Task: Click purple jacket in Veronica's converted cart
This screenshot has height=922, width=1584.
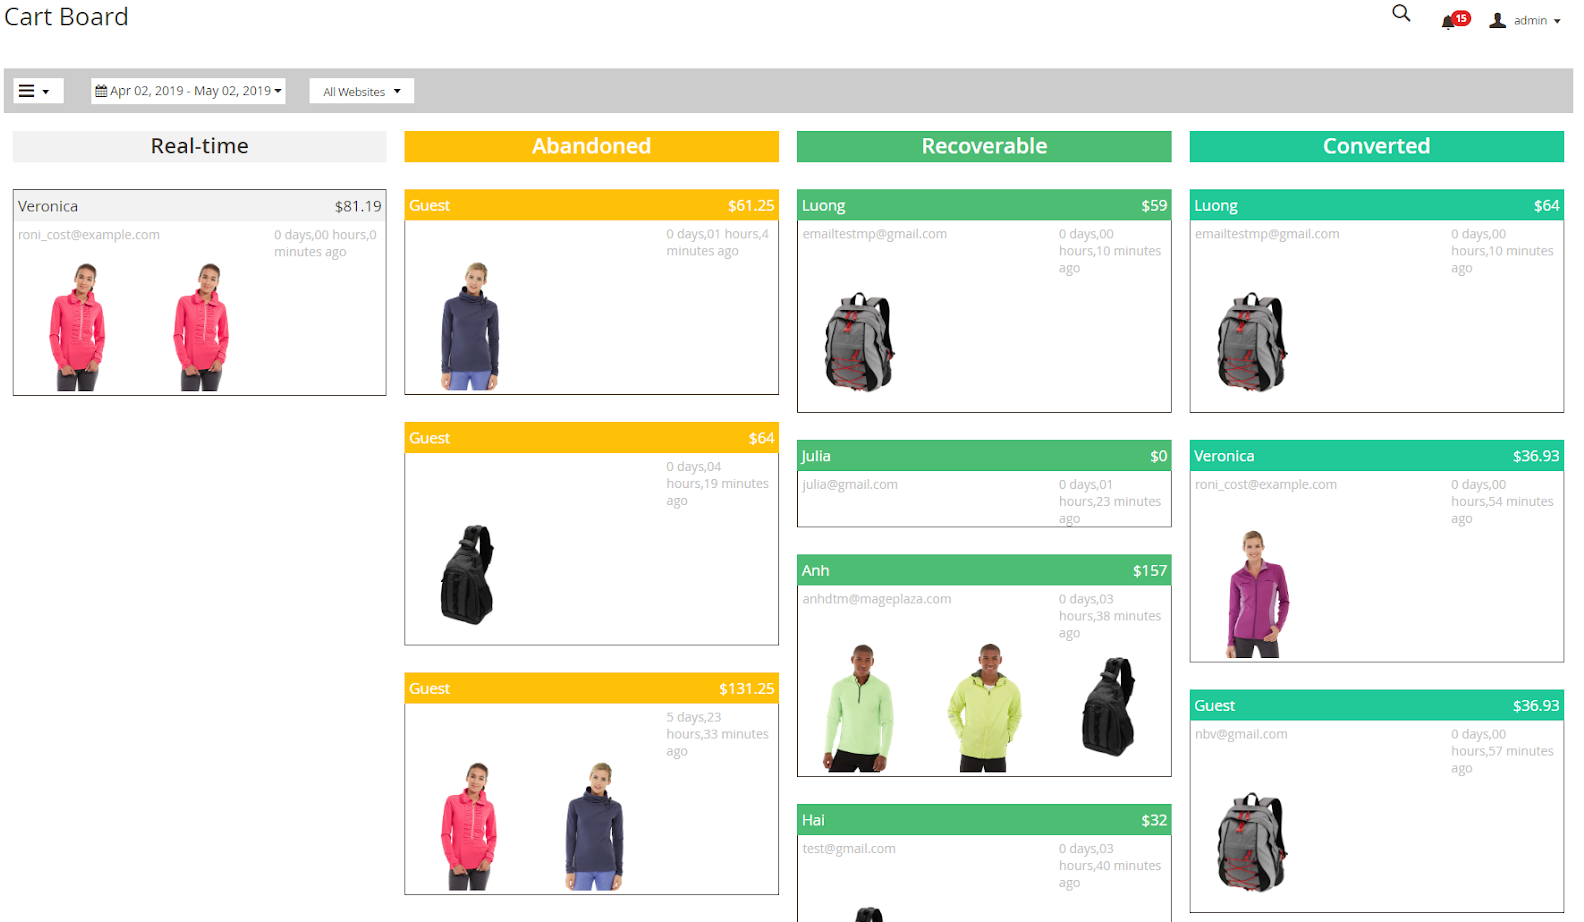Action: 1257,593
